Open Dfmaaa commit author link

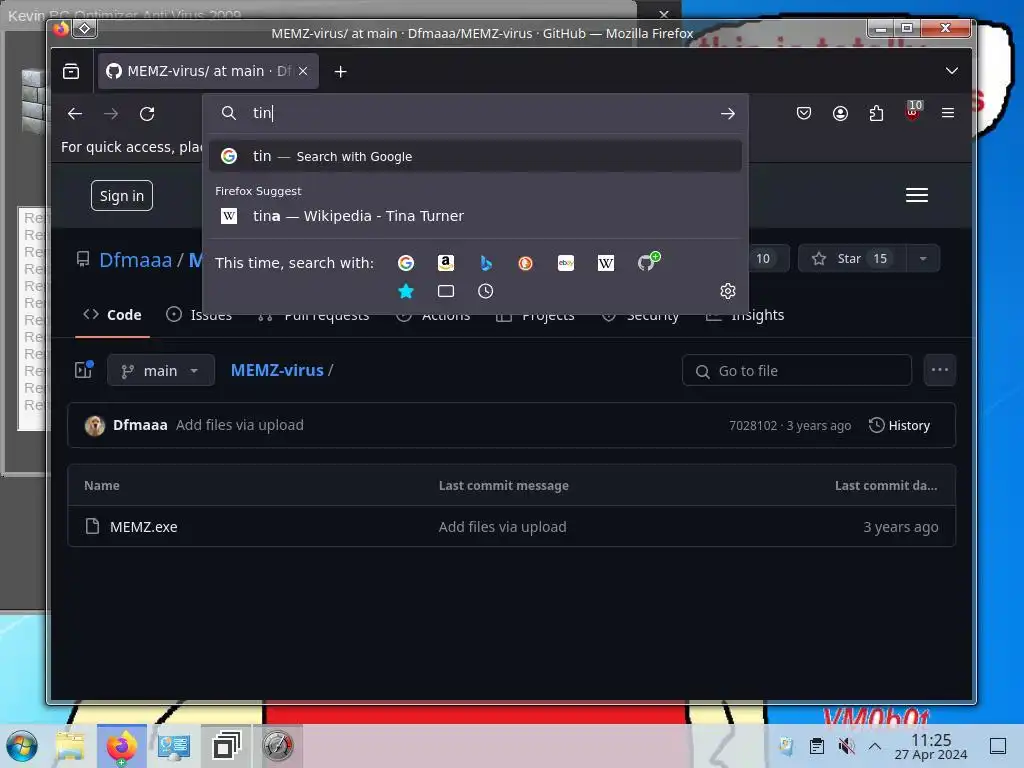tap(140, 425)
